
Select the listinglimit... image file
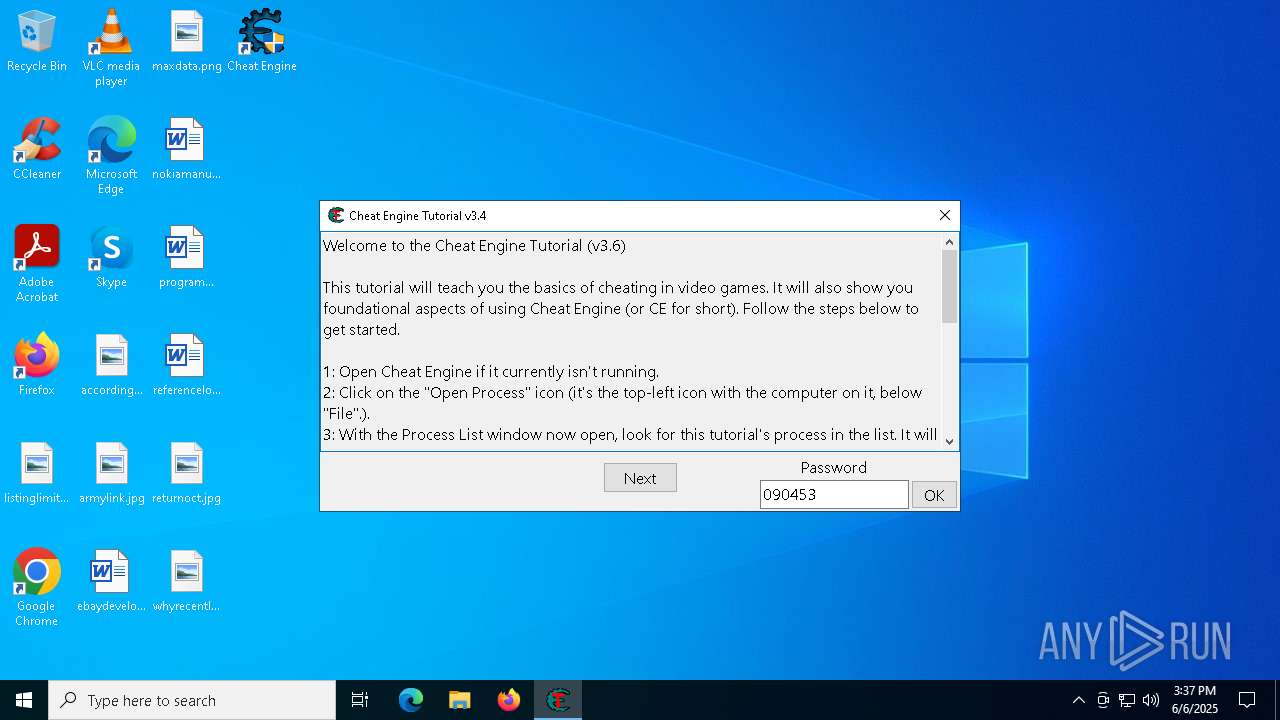click(37, 473)
